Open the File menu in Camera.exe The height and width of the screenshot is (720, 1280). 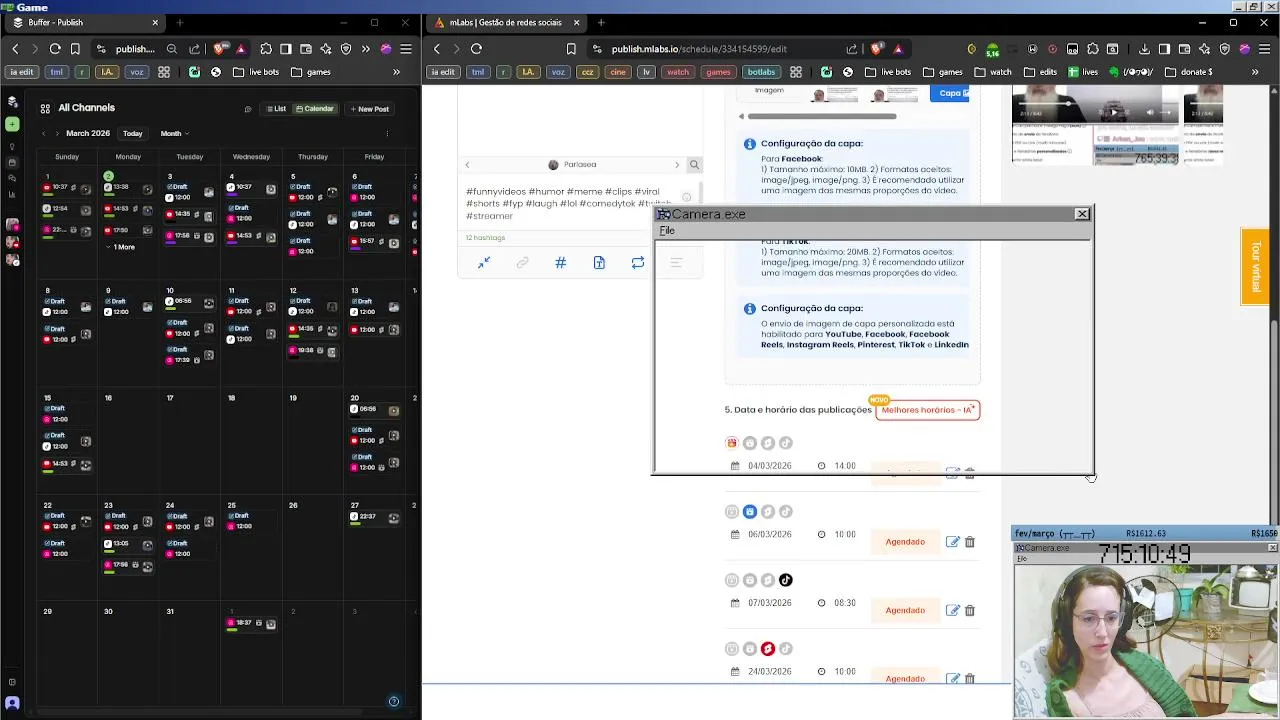pyautogui.click(x=667, y=231)
